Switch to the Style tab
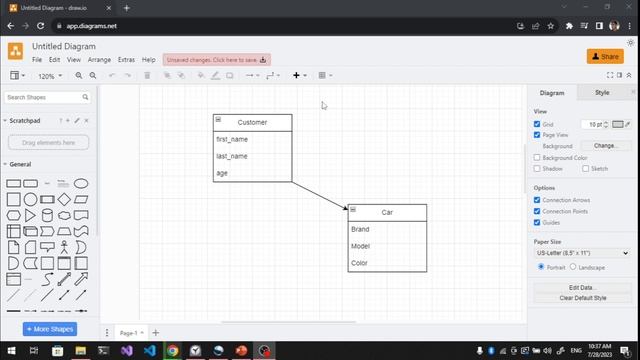 602,93
